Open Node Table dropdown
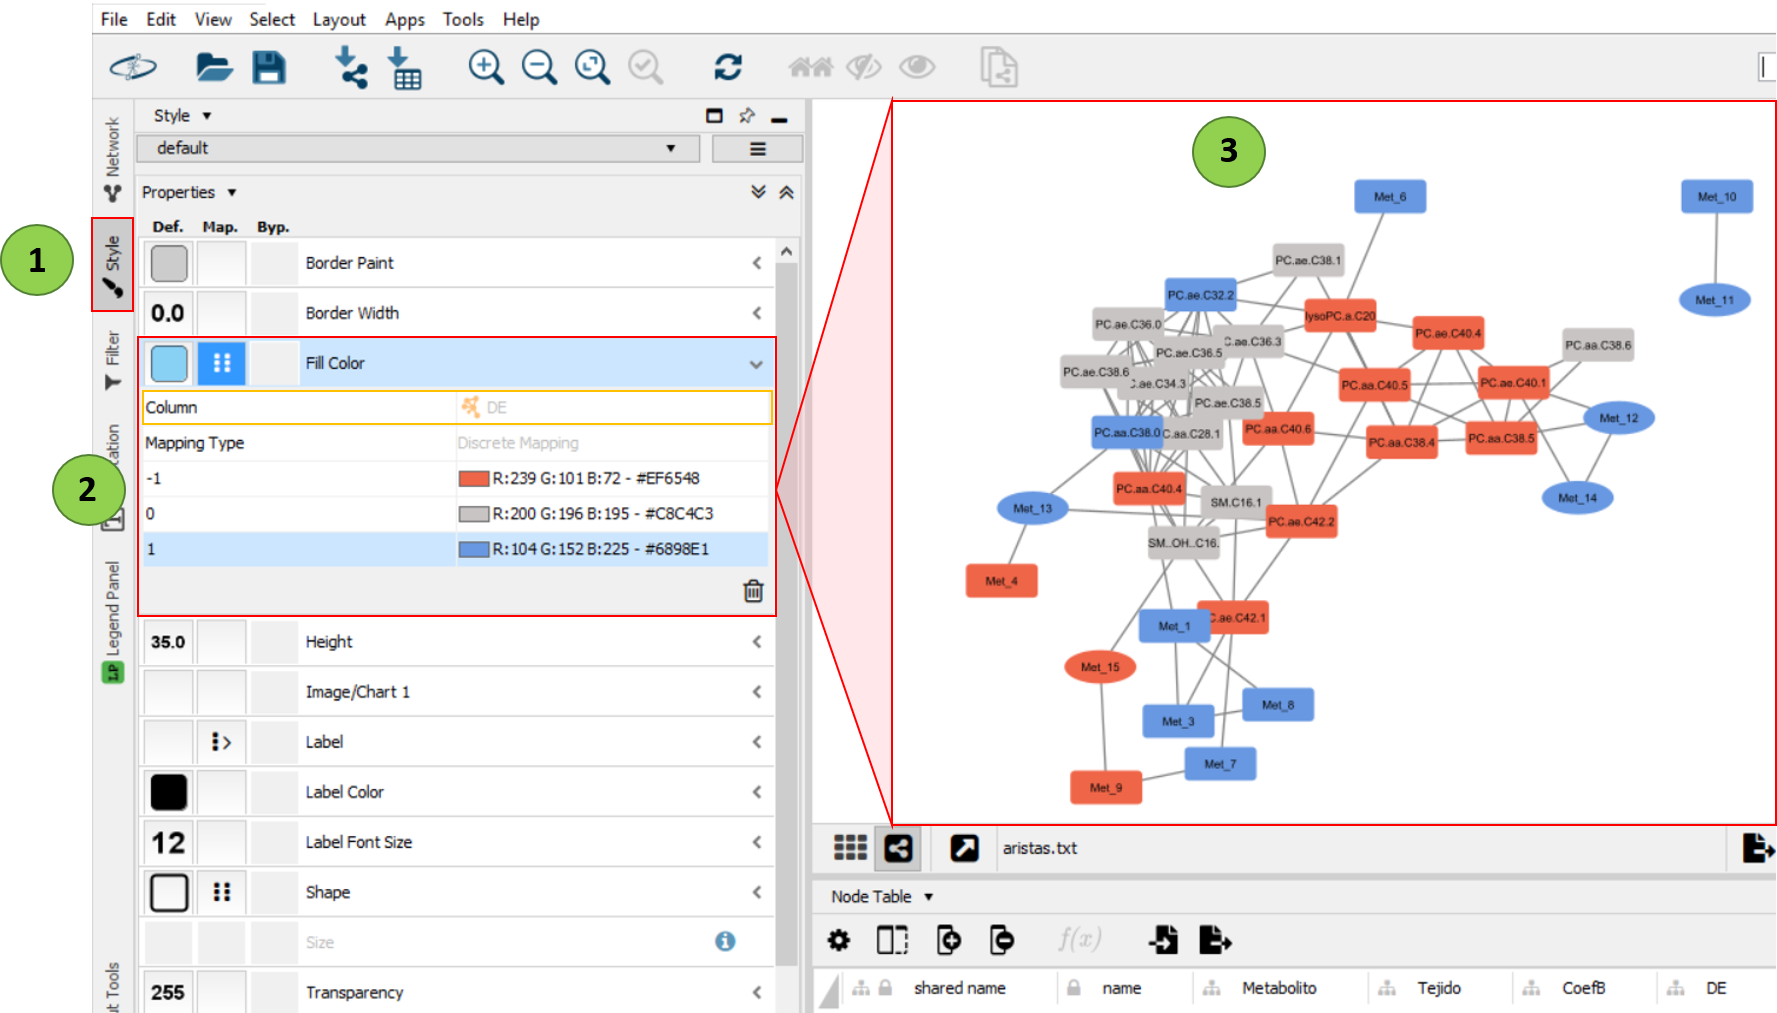Viewport: 1777px width, 1013px height. point(929,897)
